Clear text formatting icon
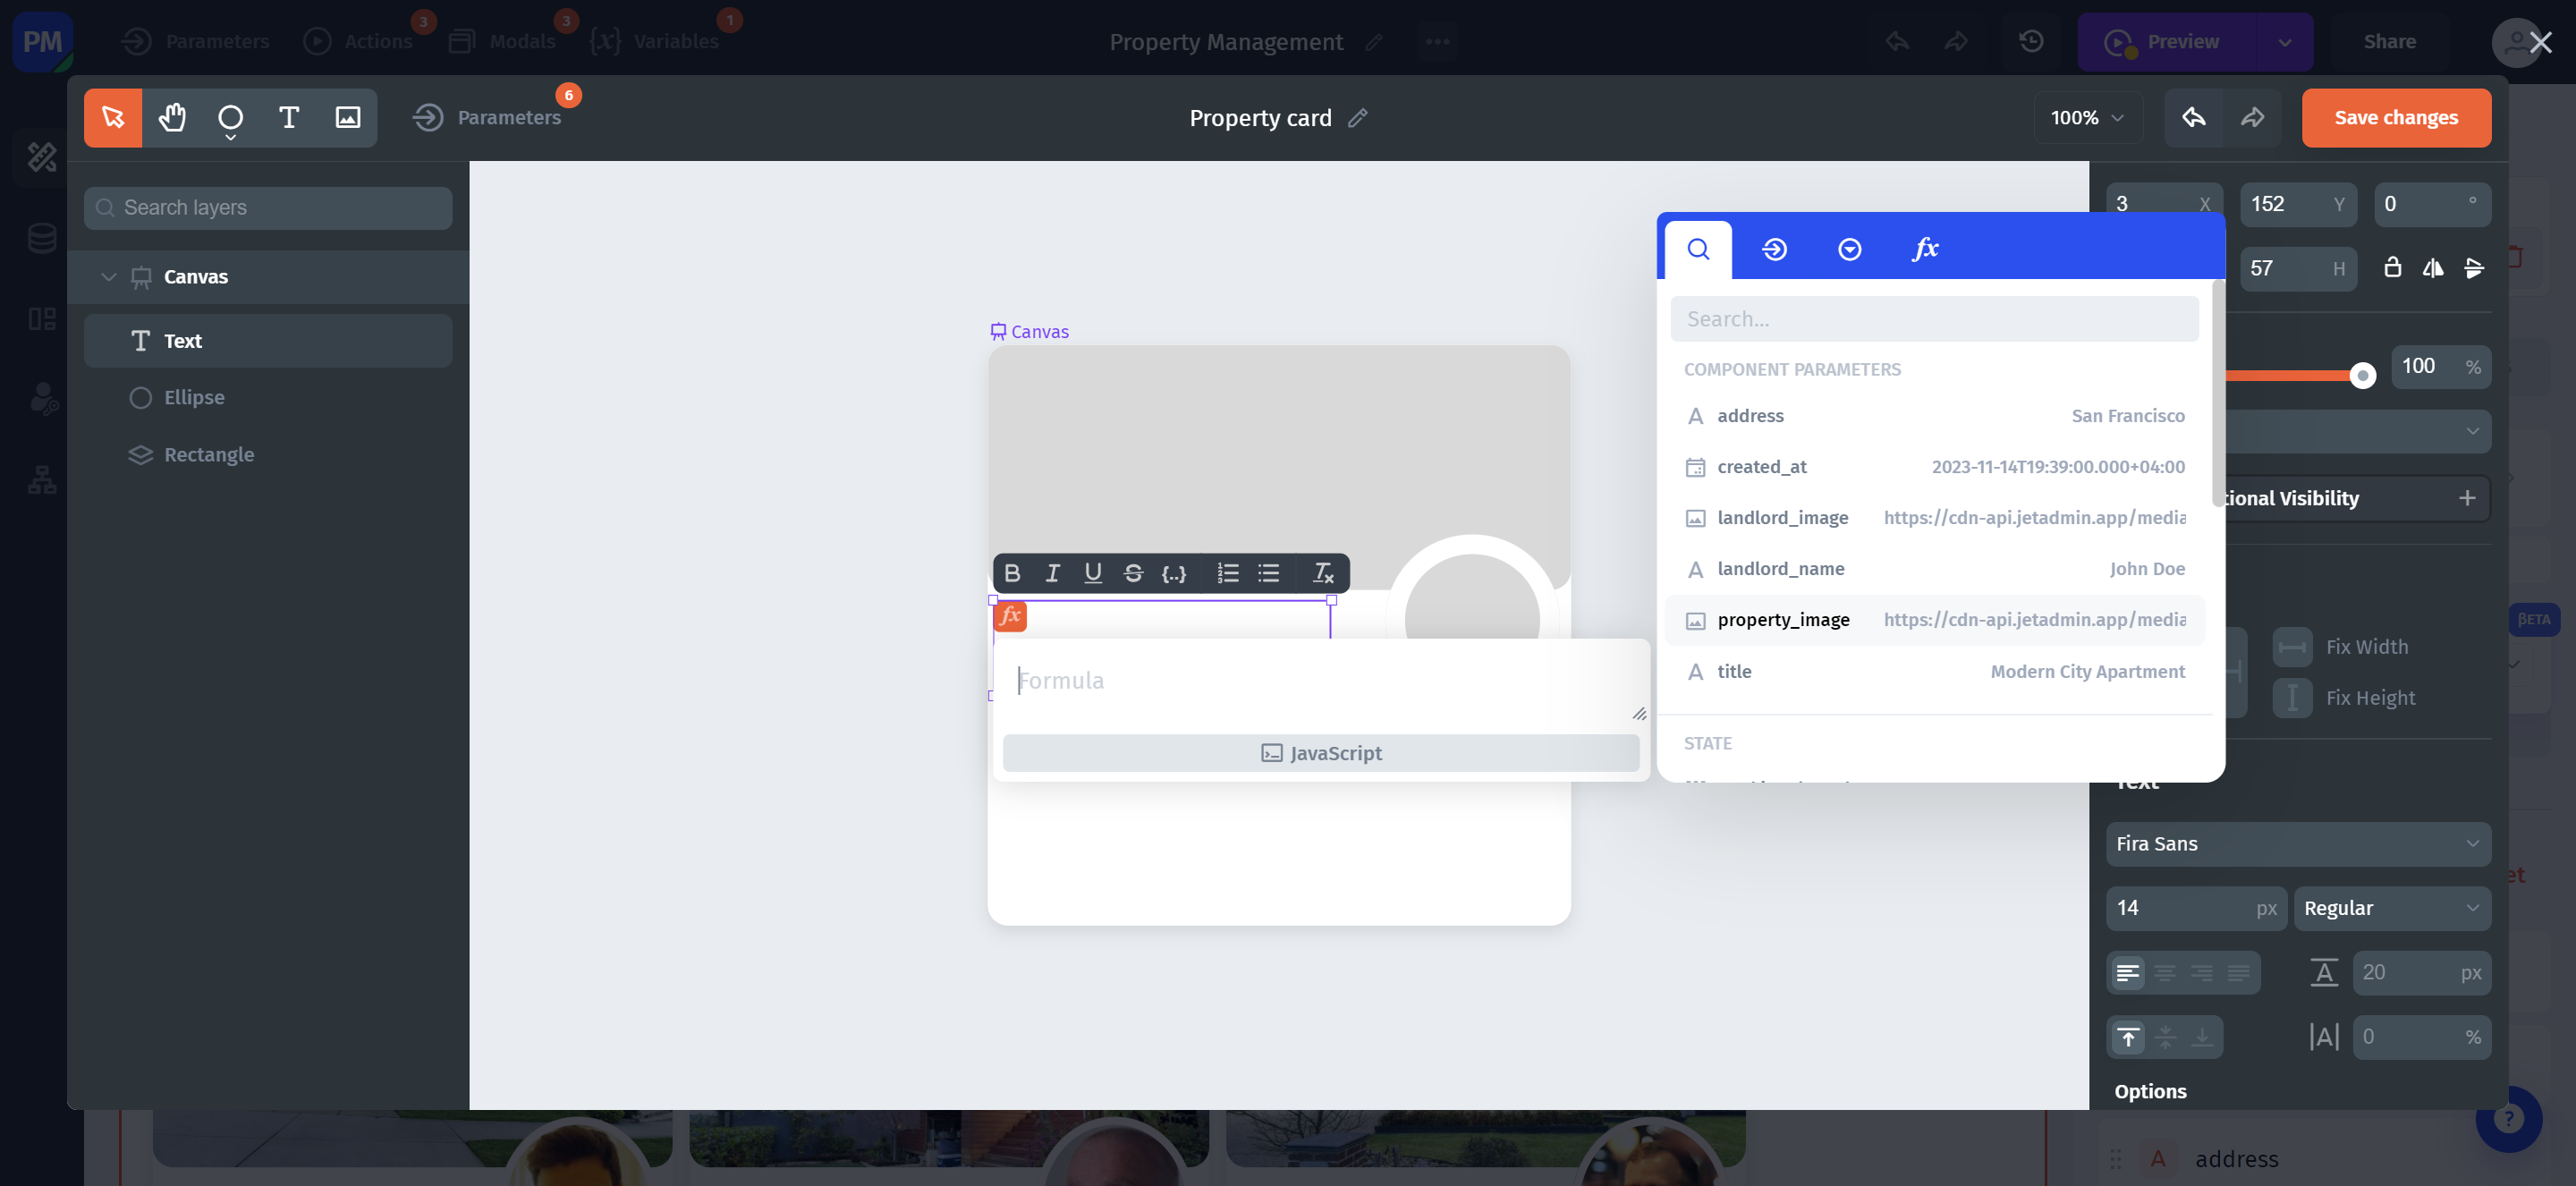Viewport: 2576px width, 1186px height. (x=1323, y=573)
